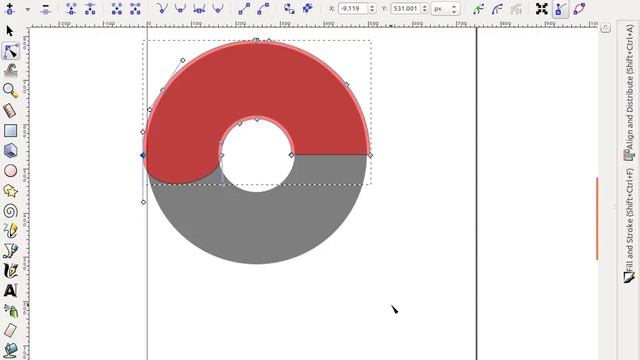Select the Star polygon tool
This screenshot has width=640, height=360.
tap(10, 191)
